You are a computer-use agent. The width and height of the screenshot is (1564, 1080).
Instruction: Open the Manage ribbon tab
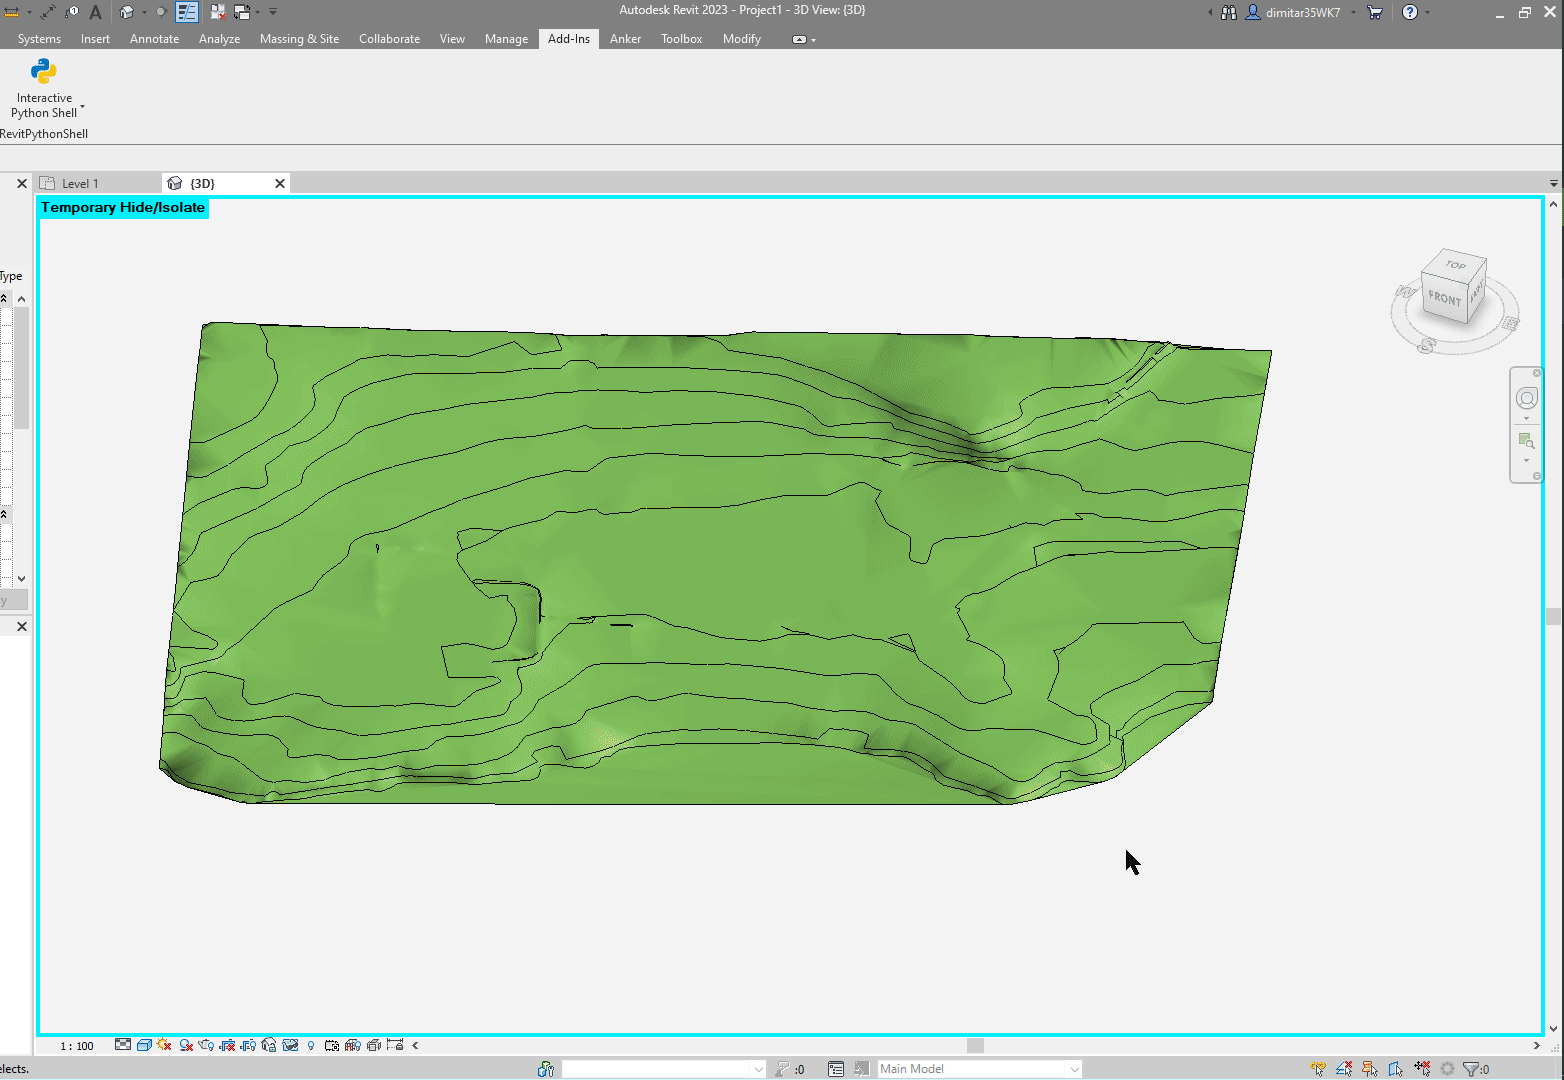[506, 39]
